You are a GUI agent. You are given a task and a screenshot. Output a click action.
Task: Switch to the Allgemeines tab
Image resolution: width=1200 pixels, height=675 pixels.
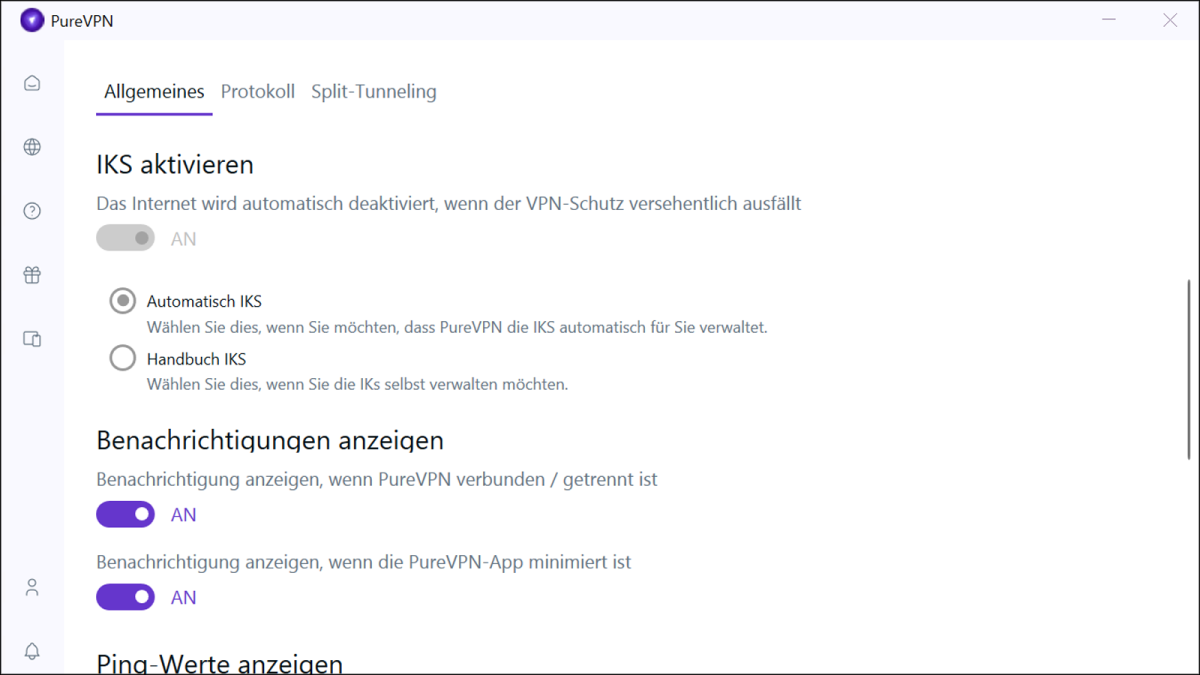click(x=154, y=92)
